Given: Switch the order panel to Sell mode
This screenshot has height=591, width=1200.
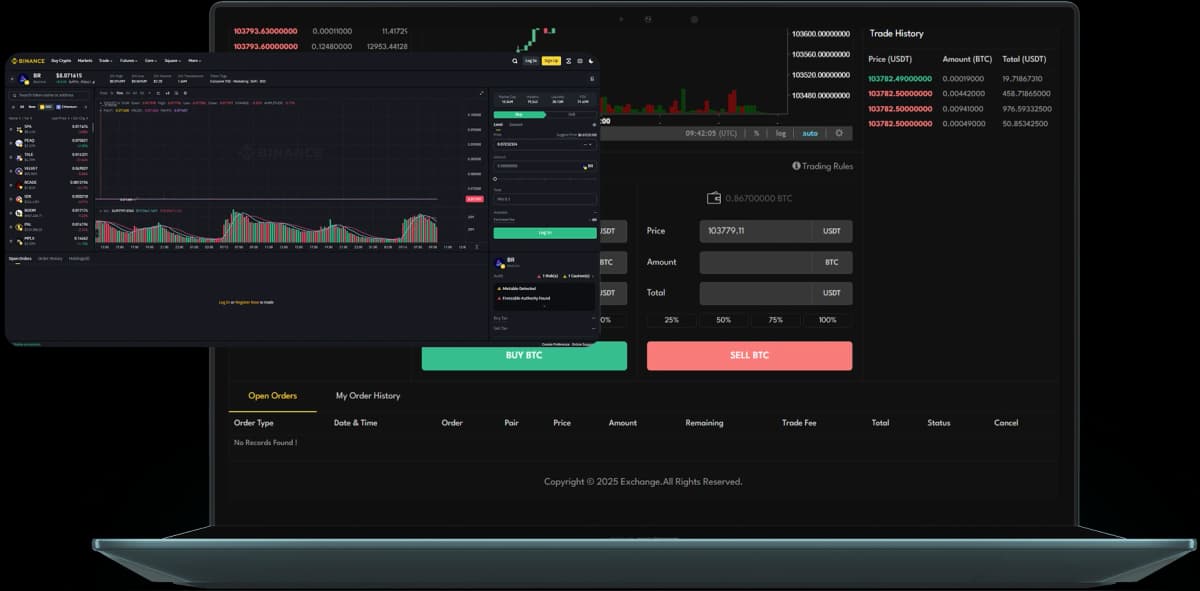Looking at the screenshot, I should [x=572, y=114].
